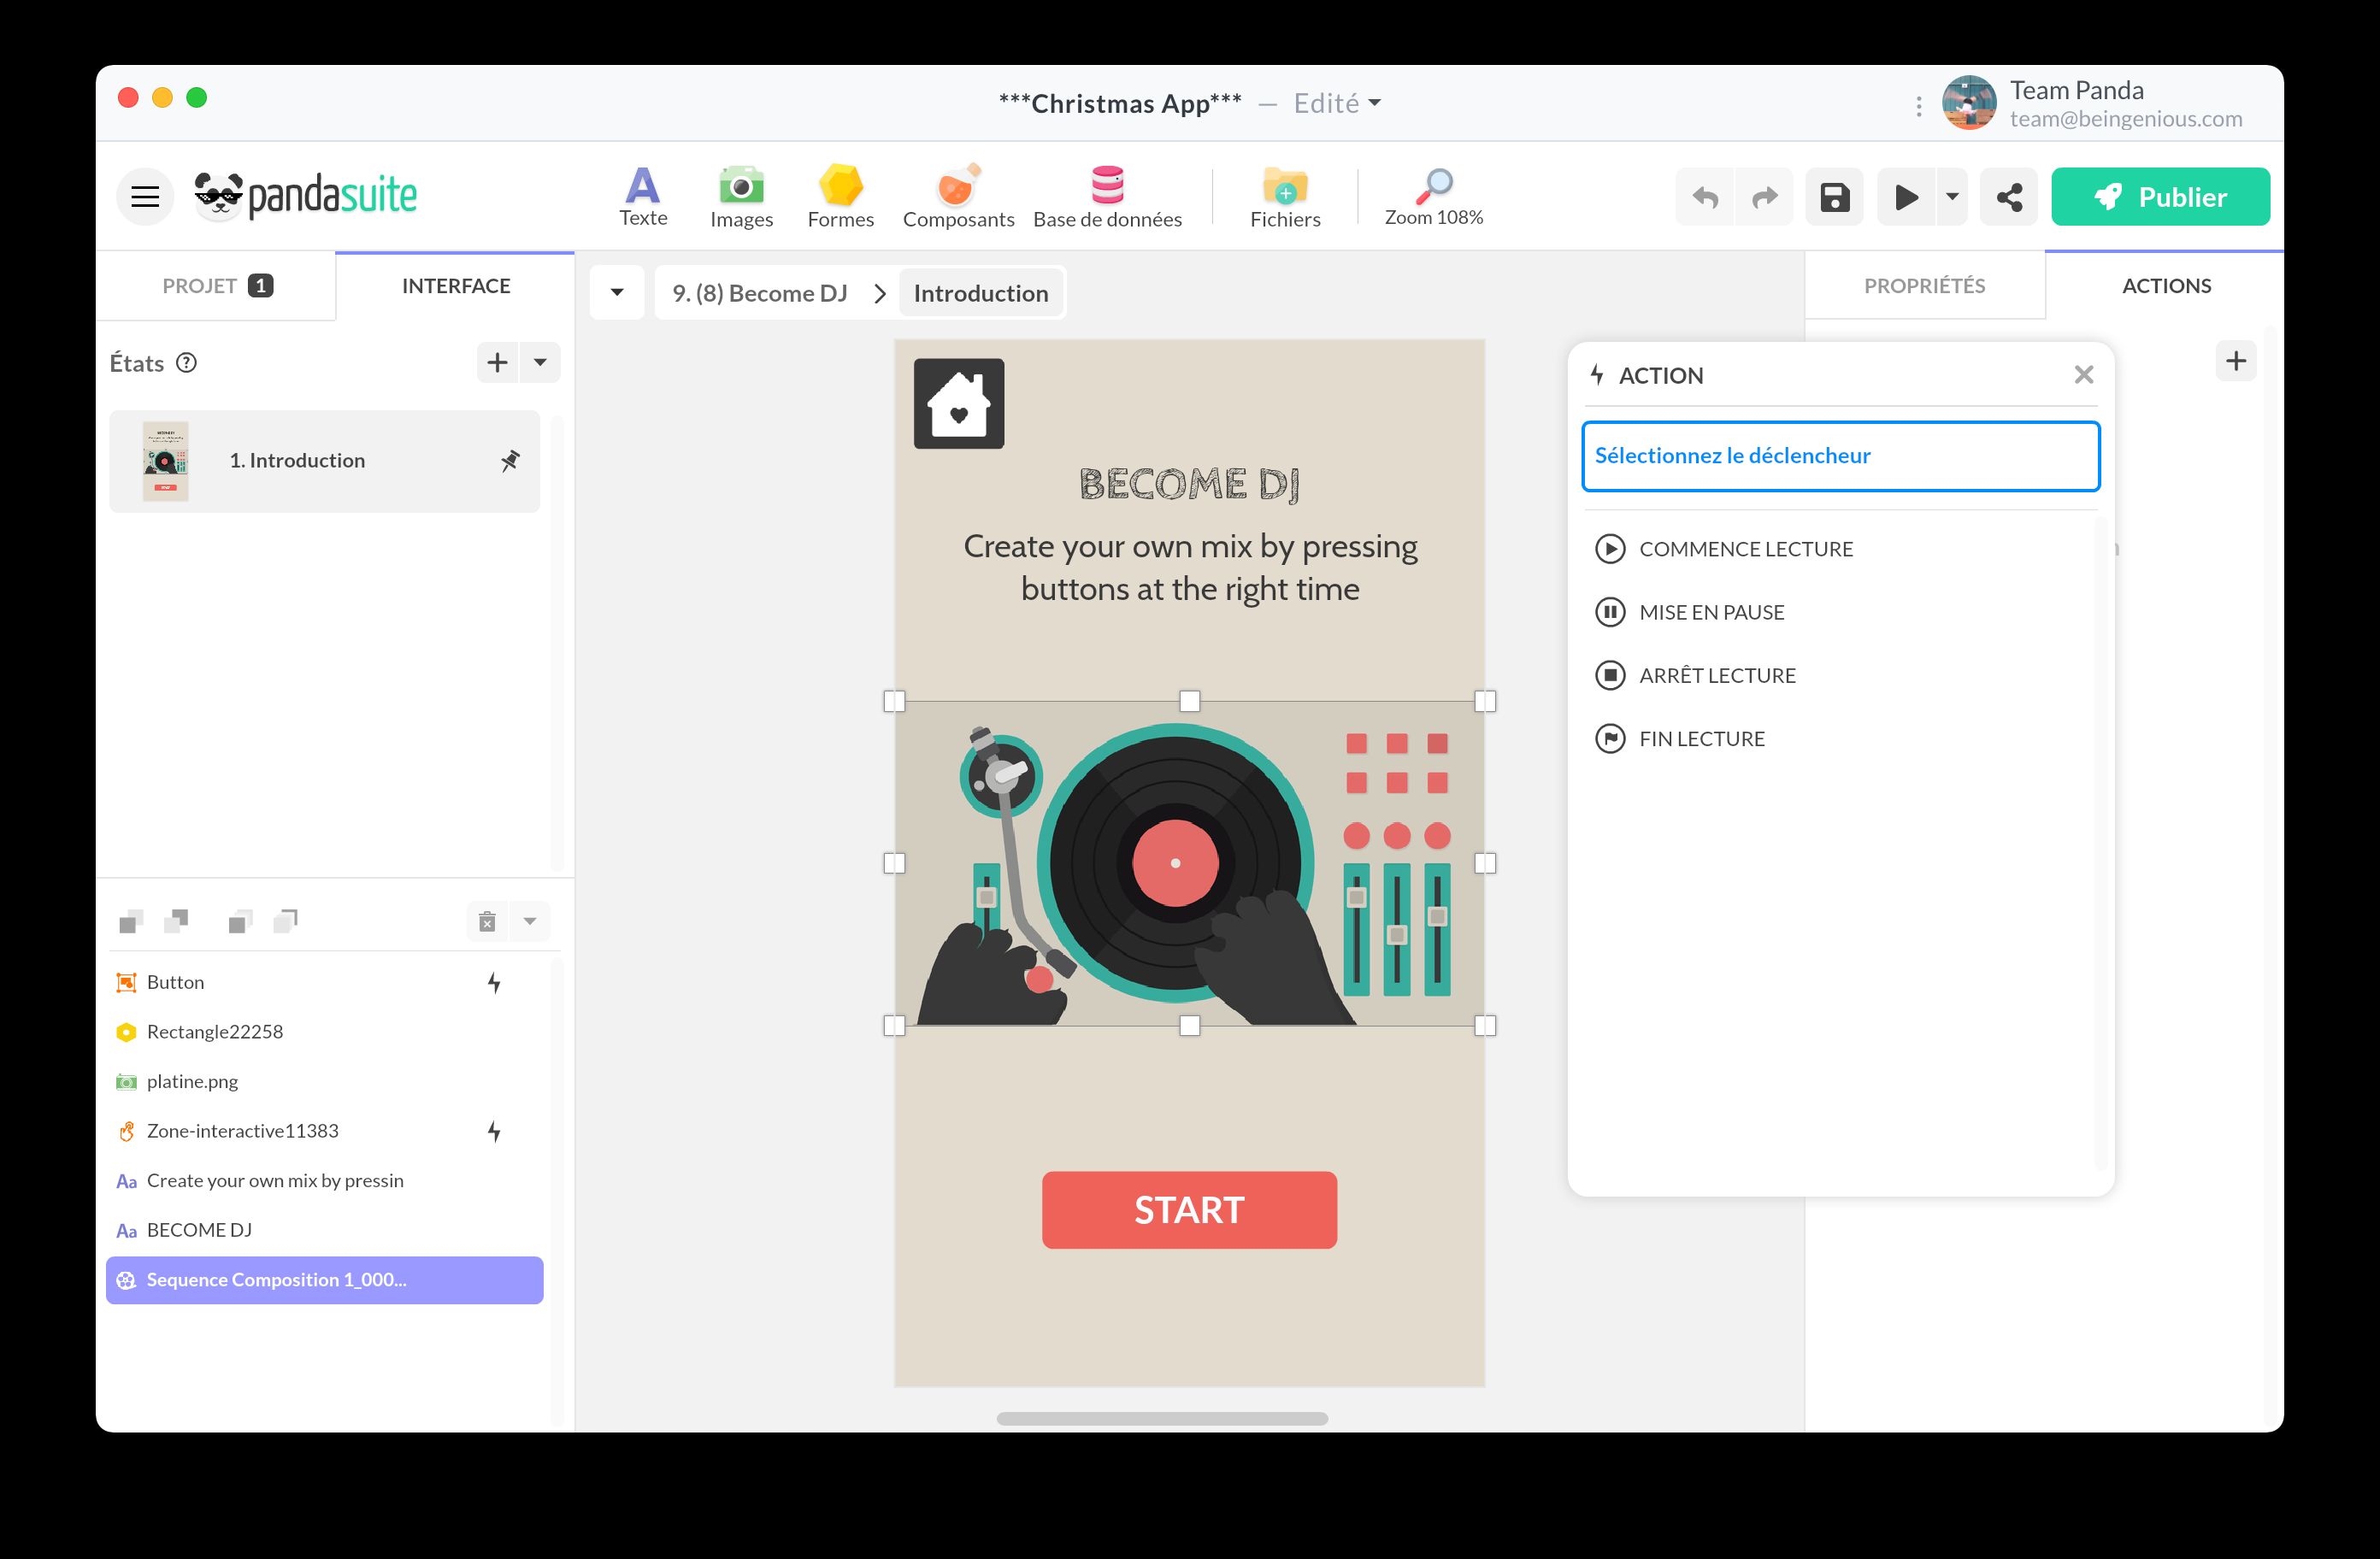This screenshot has height=1559, width=2380.
Task: Expand the États add dropdown arrow
Action: click(x=540, y=362)
